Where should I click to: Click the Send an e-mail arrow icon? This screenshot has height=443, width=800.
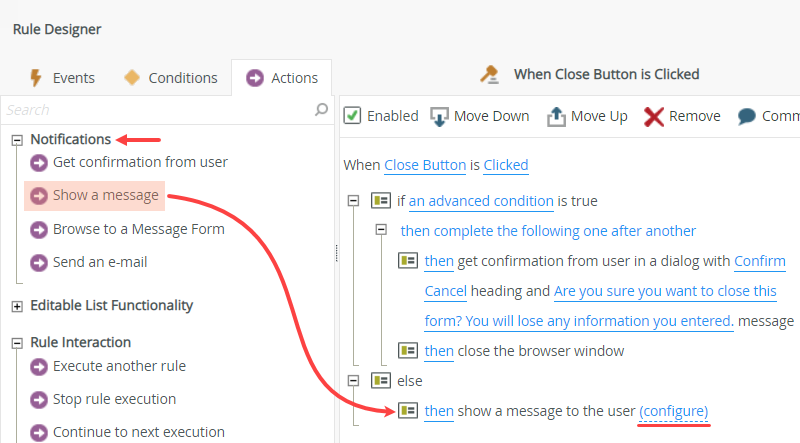39,263
